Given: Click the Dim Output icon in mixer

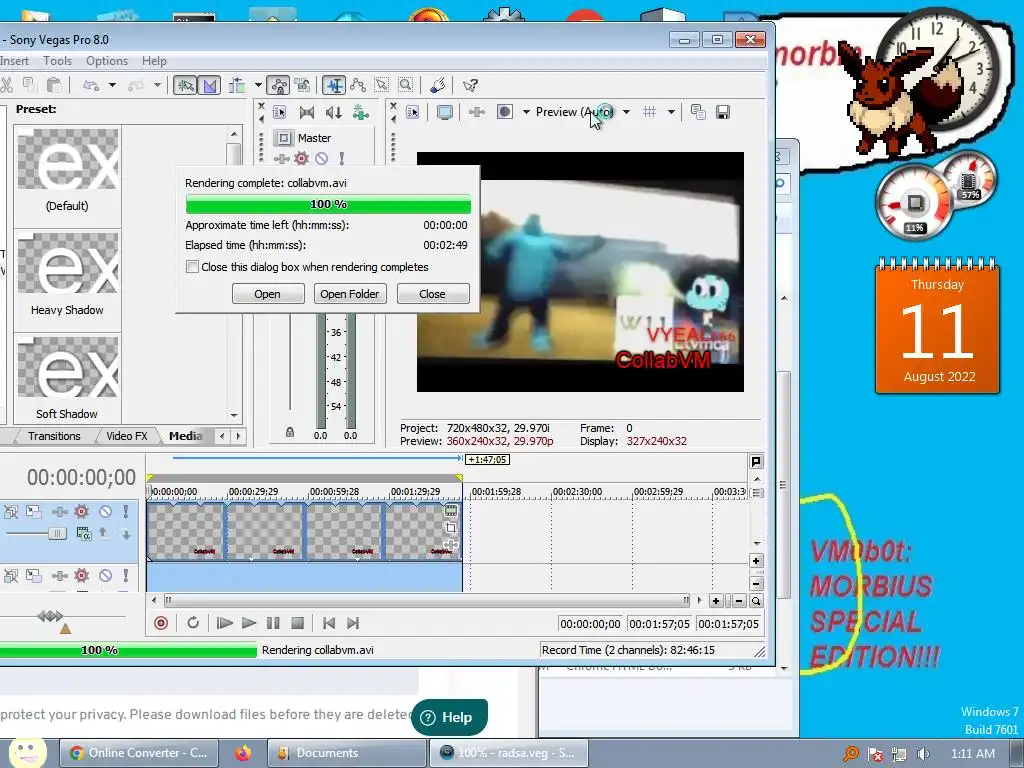Looking at the screenshot, I should [x=334, y=112].
